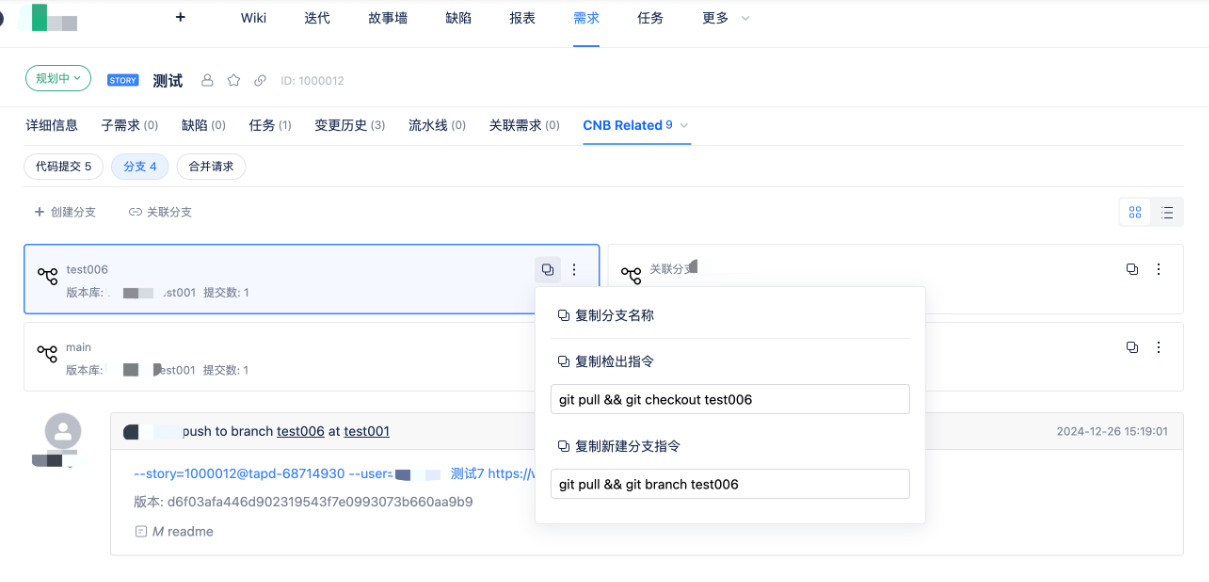Choose 复制分支名称 from the popup menu
Viewport: 1209px width, 582px height.
pos(613,316)
